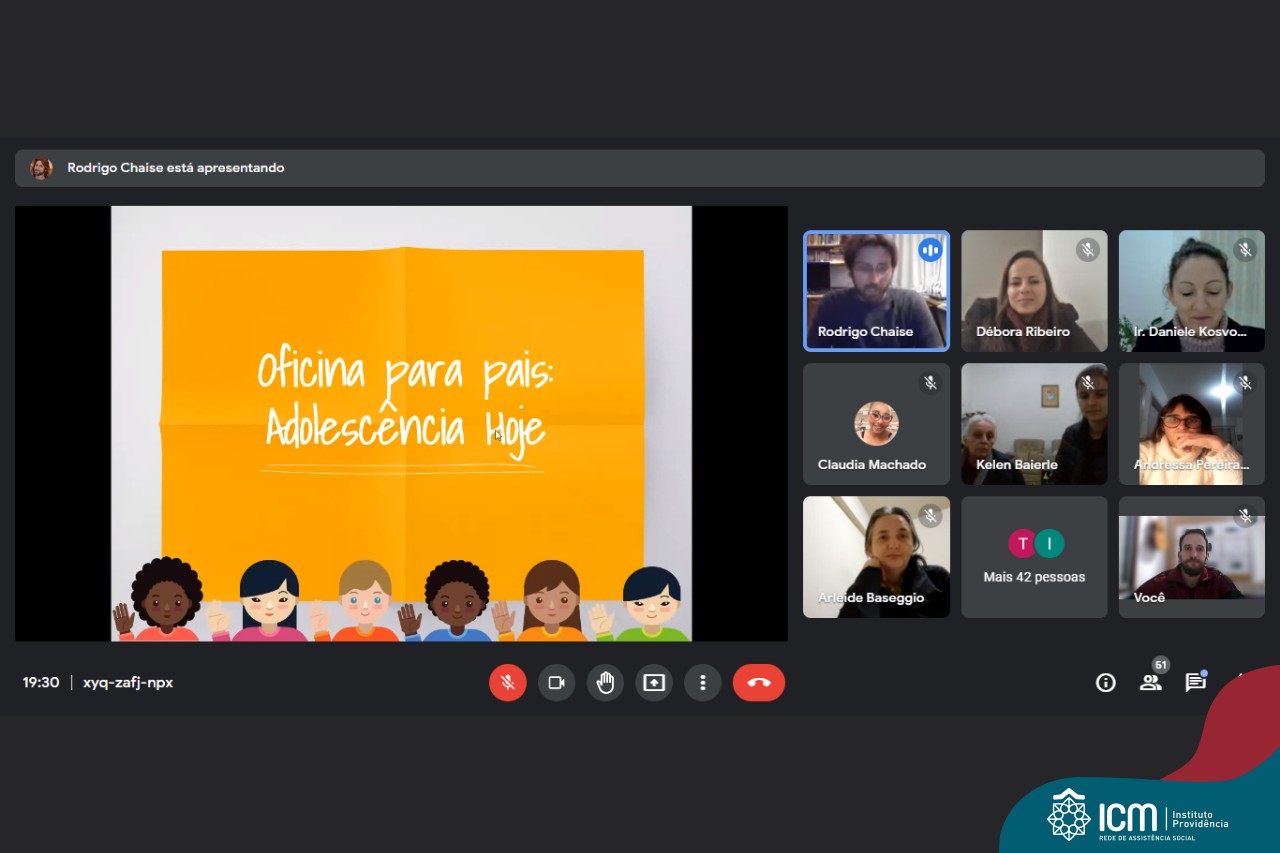The height and width of the screenshot is (853, 1280).
Task: Click the meeting code xyq-zafj-npx
Action: (x=128, y=682)
